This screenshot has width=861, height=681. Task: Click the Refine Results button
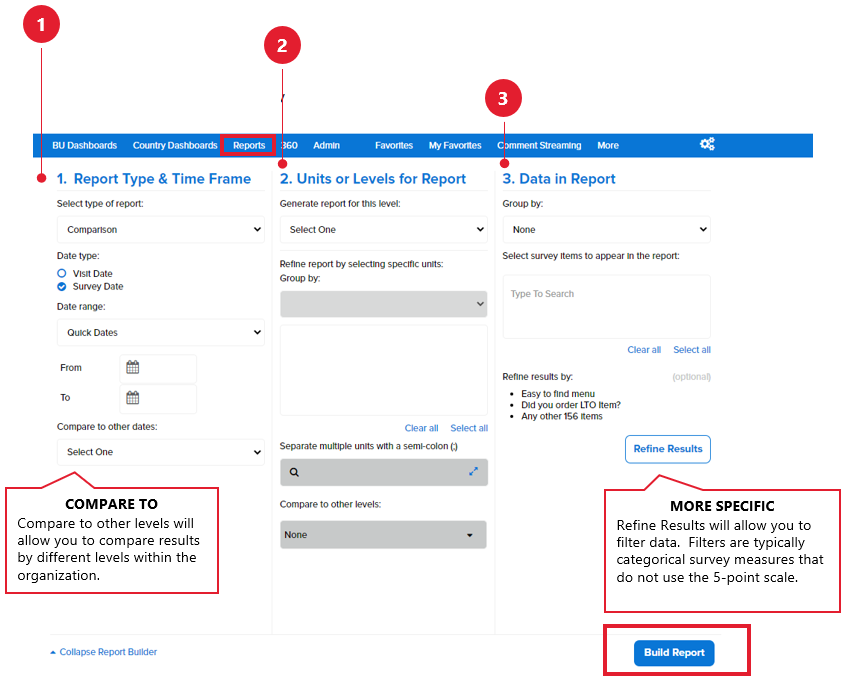(x=668, y=449)
